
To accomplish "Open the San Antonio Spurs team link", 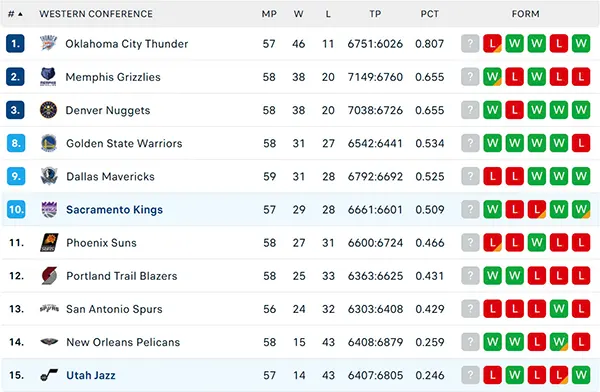I will [x=114, y=309].
